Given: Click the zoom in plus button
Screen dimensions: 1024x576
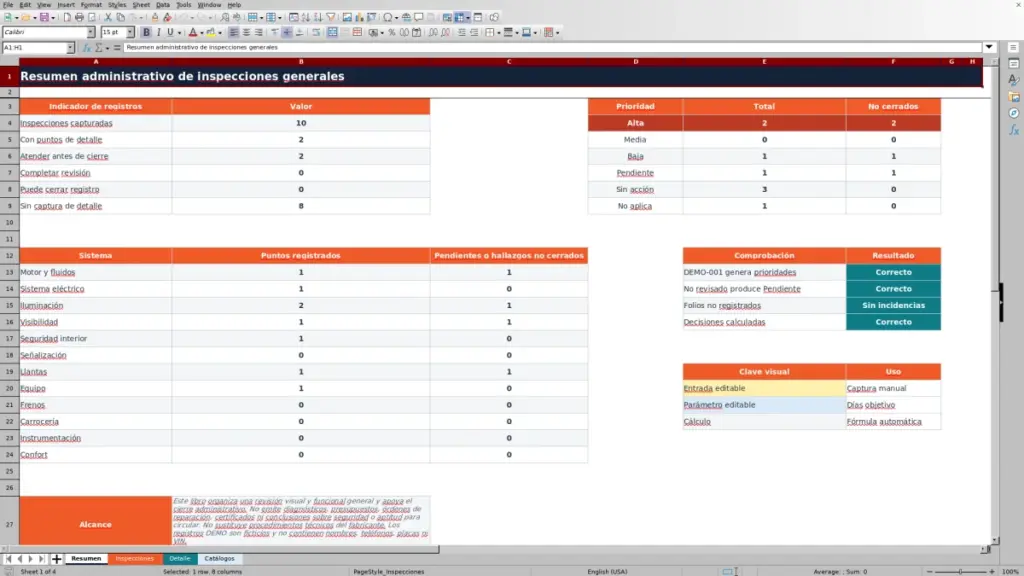Looking at the screenshot, I should [x=991, y=571].
